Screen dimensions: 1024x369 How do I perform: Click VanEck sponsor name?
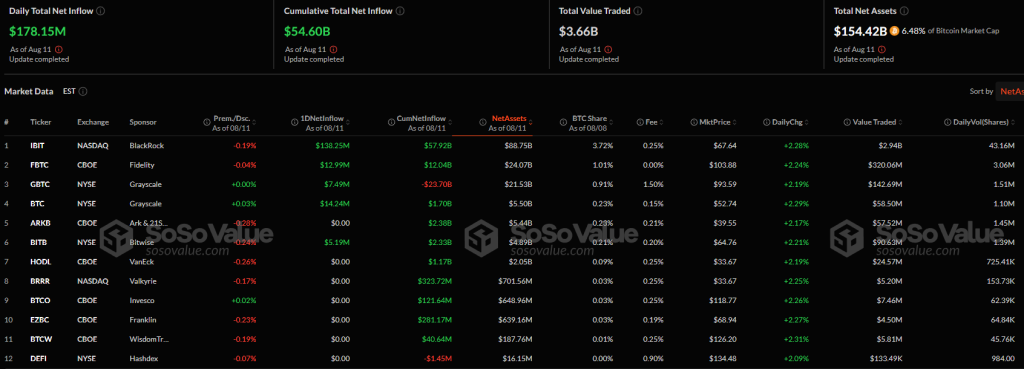coord(140,261)
